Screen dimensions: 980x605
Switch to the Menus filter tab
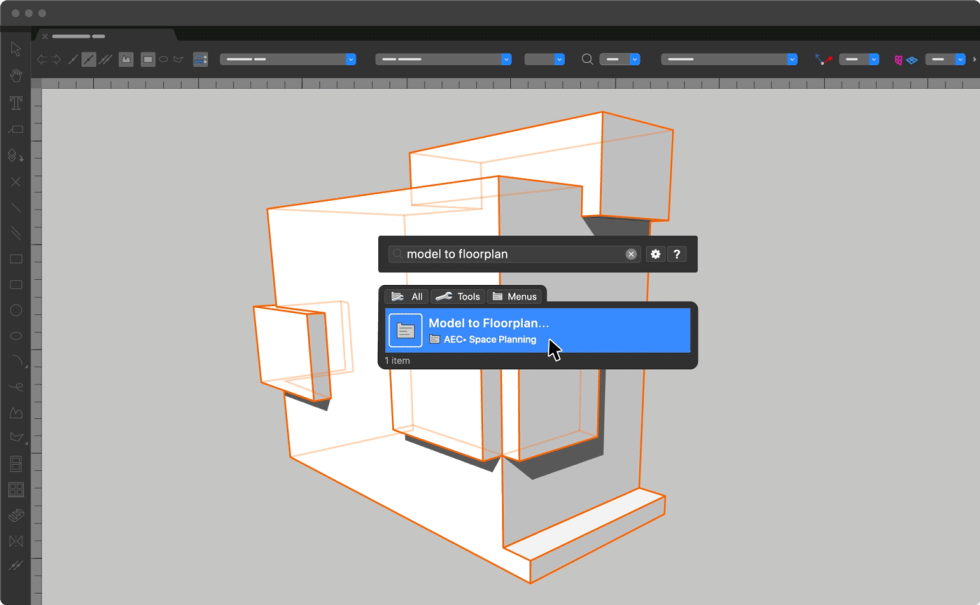pos(515,296)
